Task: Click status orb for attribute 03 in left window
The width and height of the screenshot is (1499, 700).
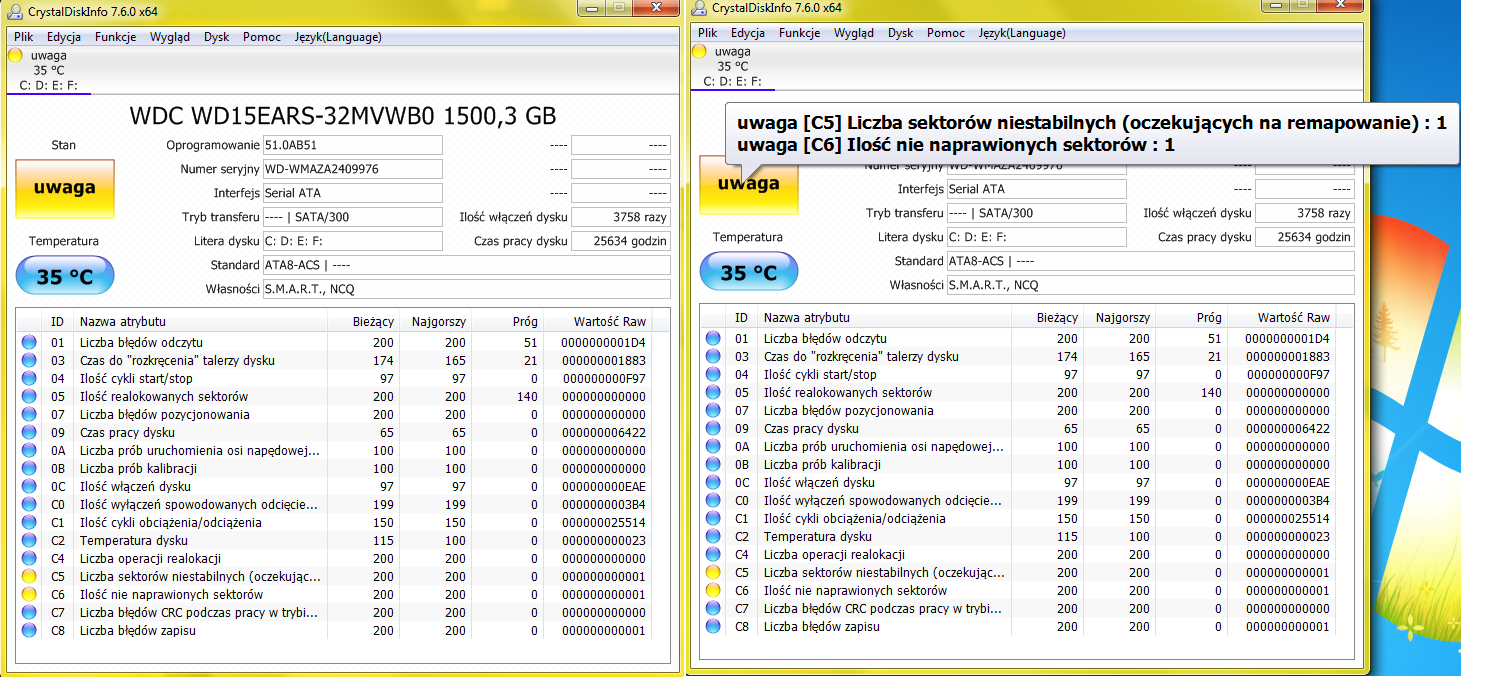Action: tap(29, 360)
